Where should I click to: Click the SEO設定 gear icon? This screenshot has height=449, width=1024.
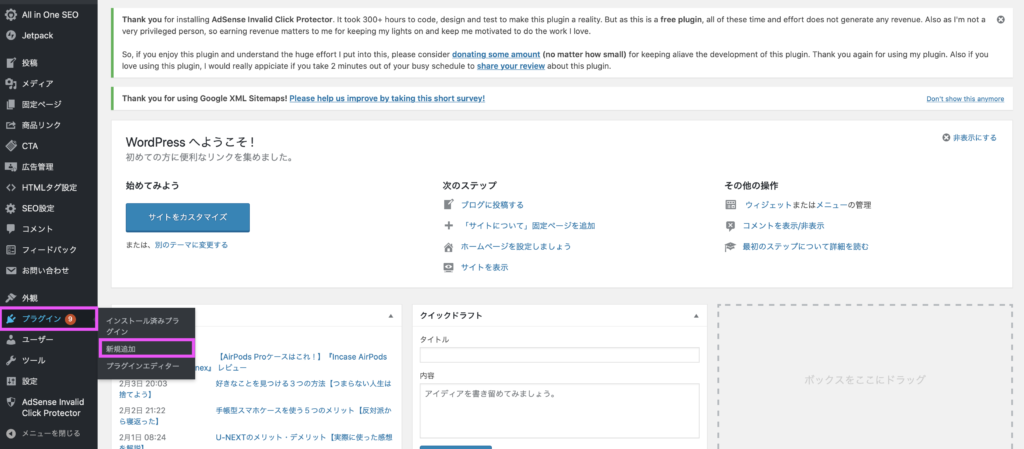pyautogui.click(x=10, y=209)
